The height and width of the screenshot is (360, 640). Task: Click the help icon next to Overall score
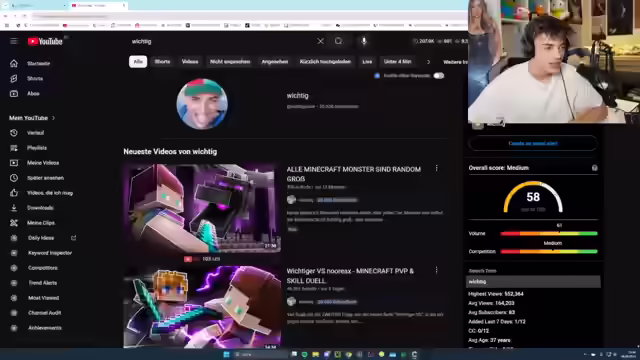coord(594,168)
